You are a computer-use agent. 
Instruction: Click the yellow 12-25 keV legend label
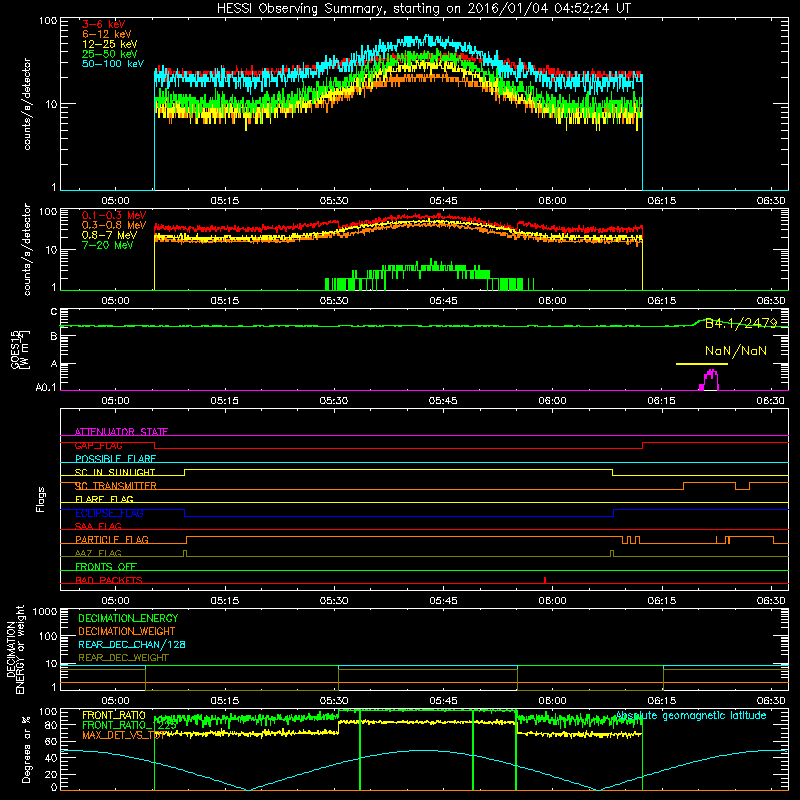coord(110,44)
